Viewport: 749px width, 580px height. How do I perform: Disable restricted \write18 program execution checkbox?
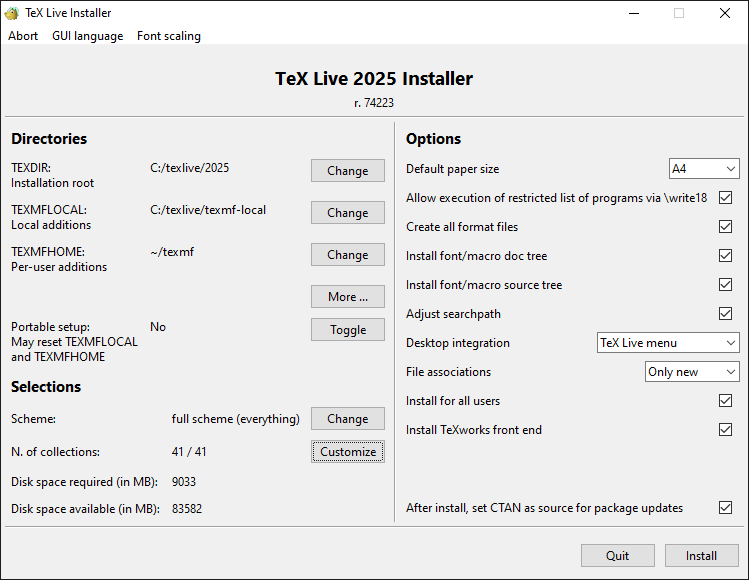coord(725,198)
